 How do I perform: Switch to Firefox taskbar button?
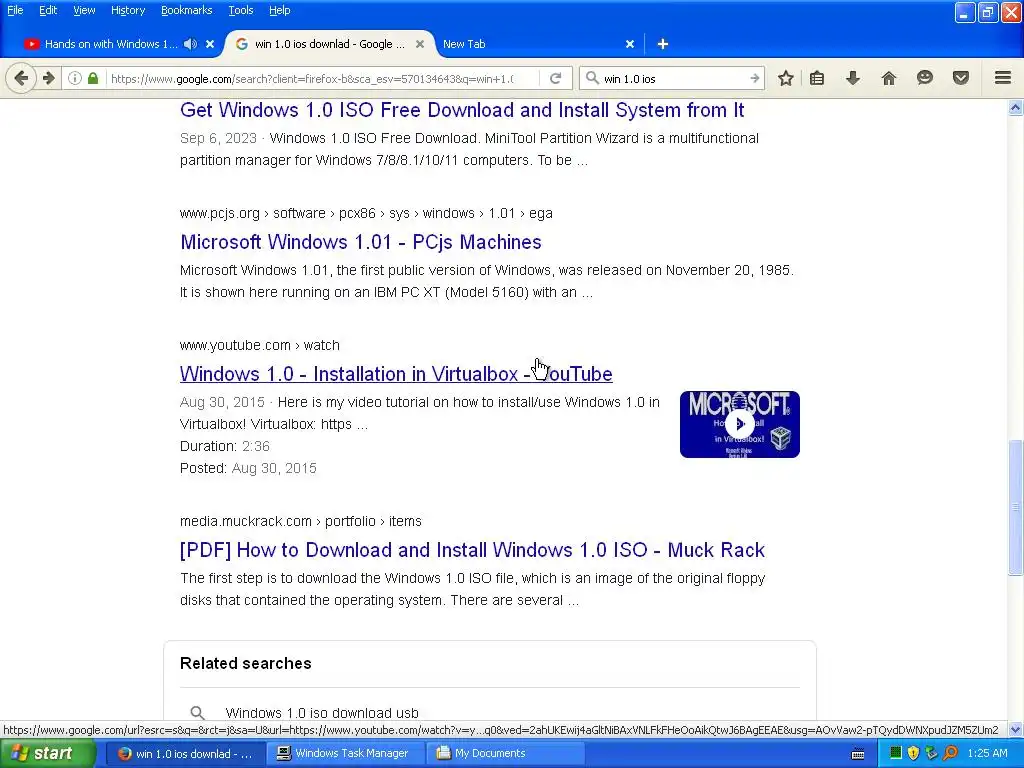pyautogui.click(x=184, y=753)
